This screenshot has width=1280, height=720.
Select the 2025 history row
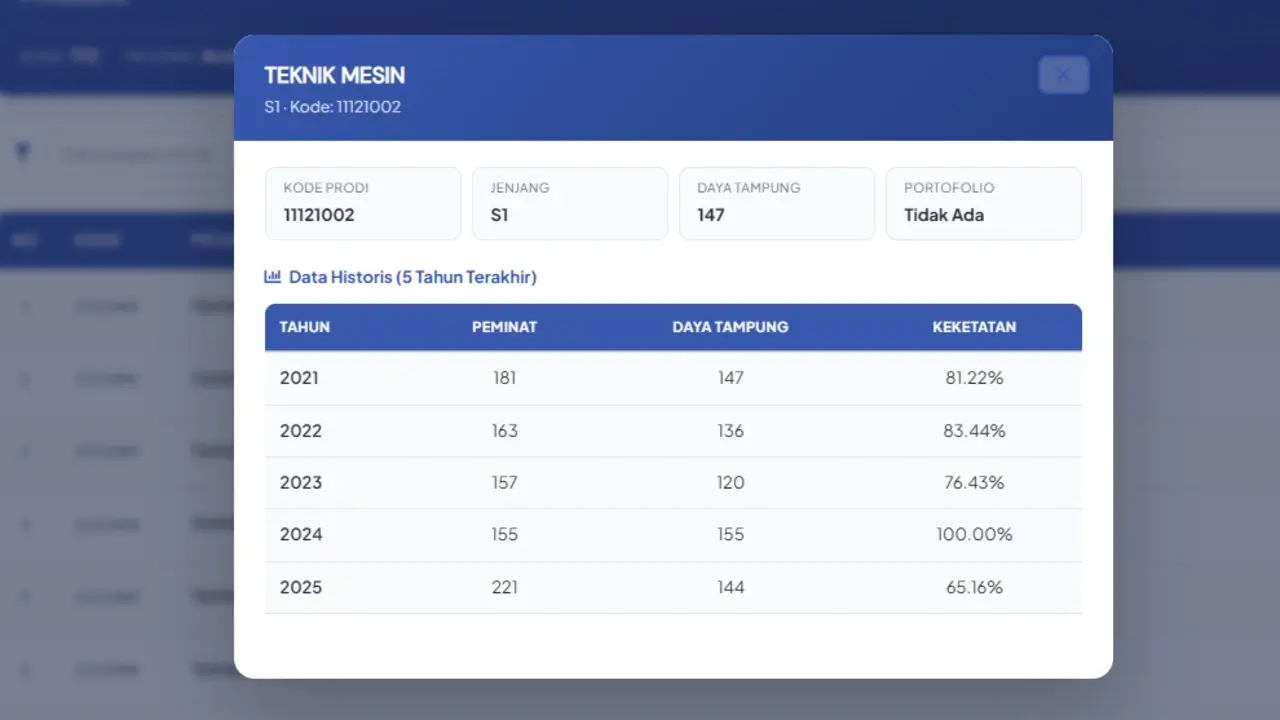coord(673,587)
